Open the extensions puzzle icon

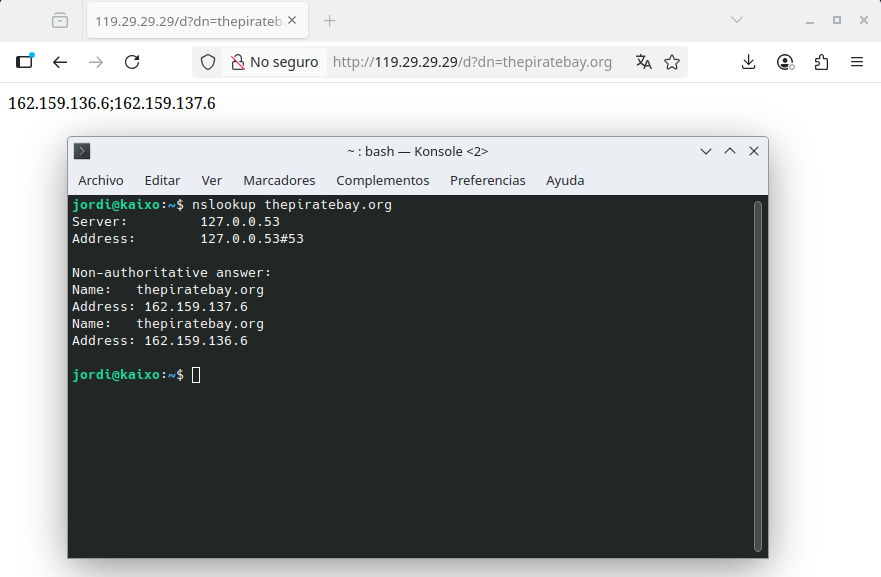[821, 62]
